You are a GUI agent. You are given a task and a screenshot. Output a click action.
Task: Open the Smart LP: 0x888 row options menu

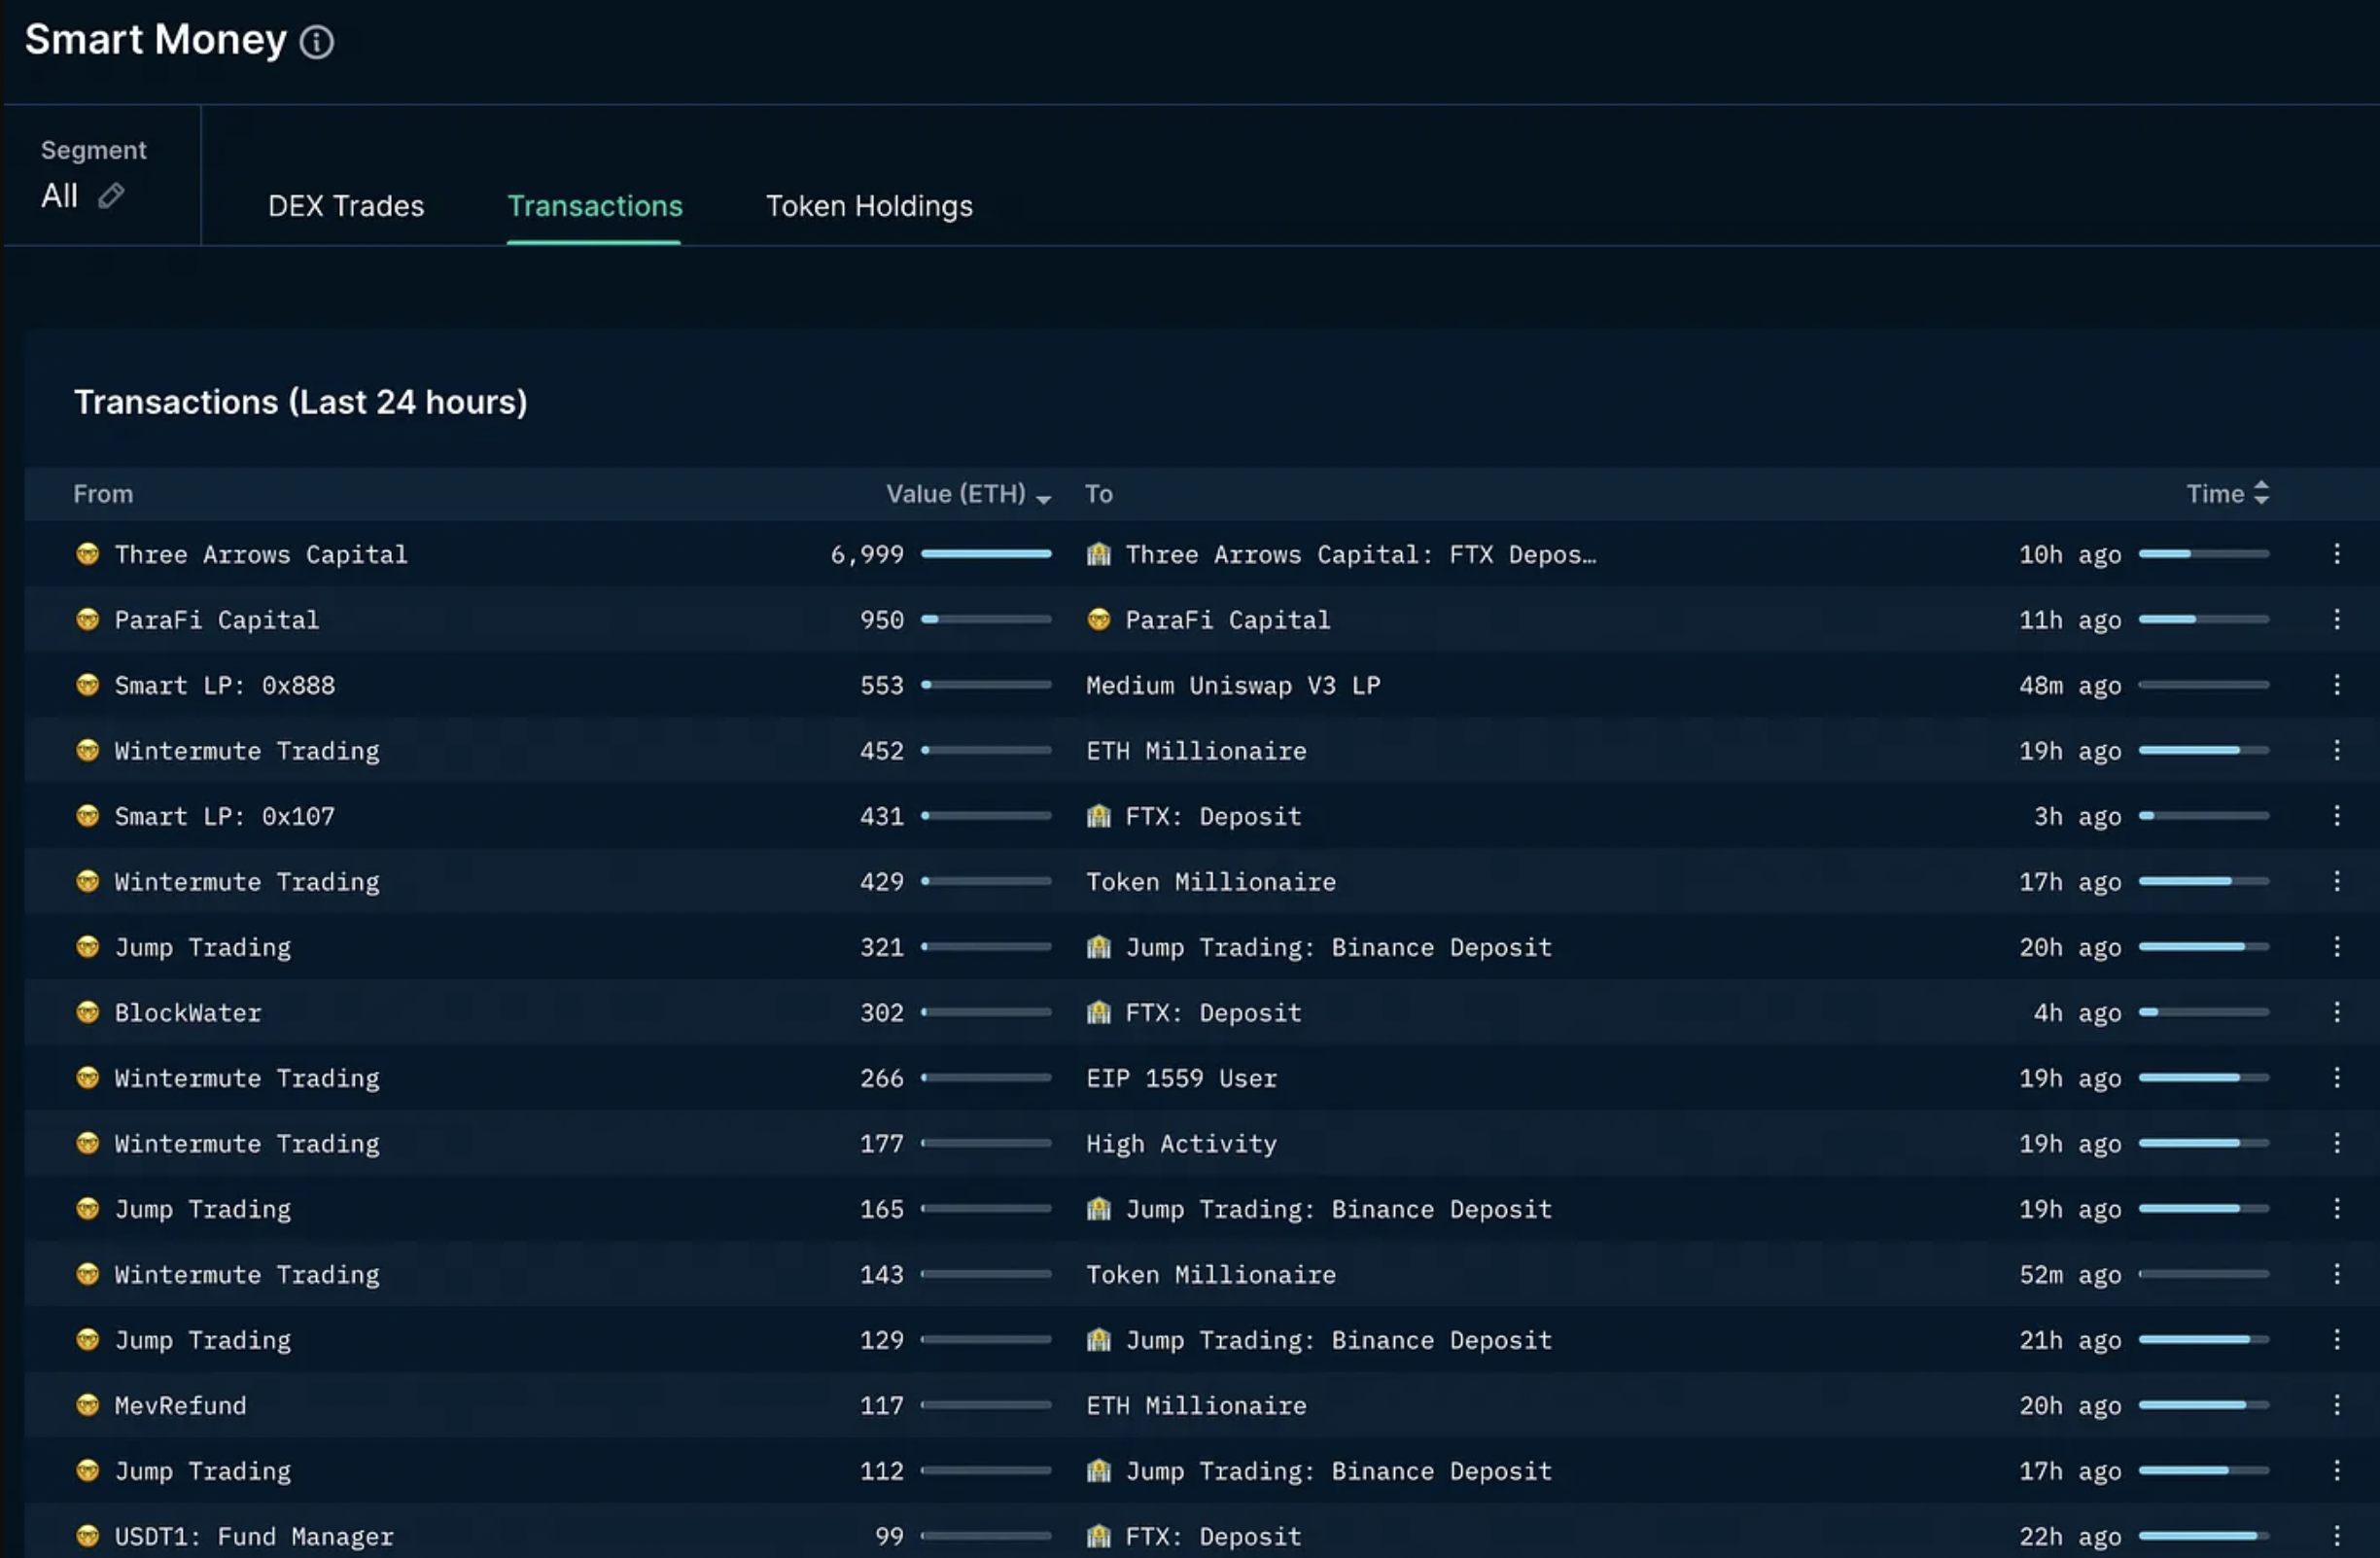(2337, 685)
